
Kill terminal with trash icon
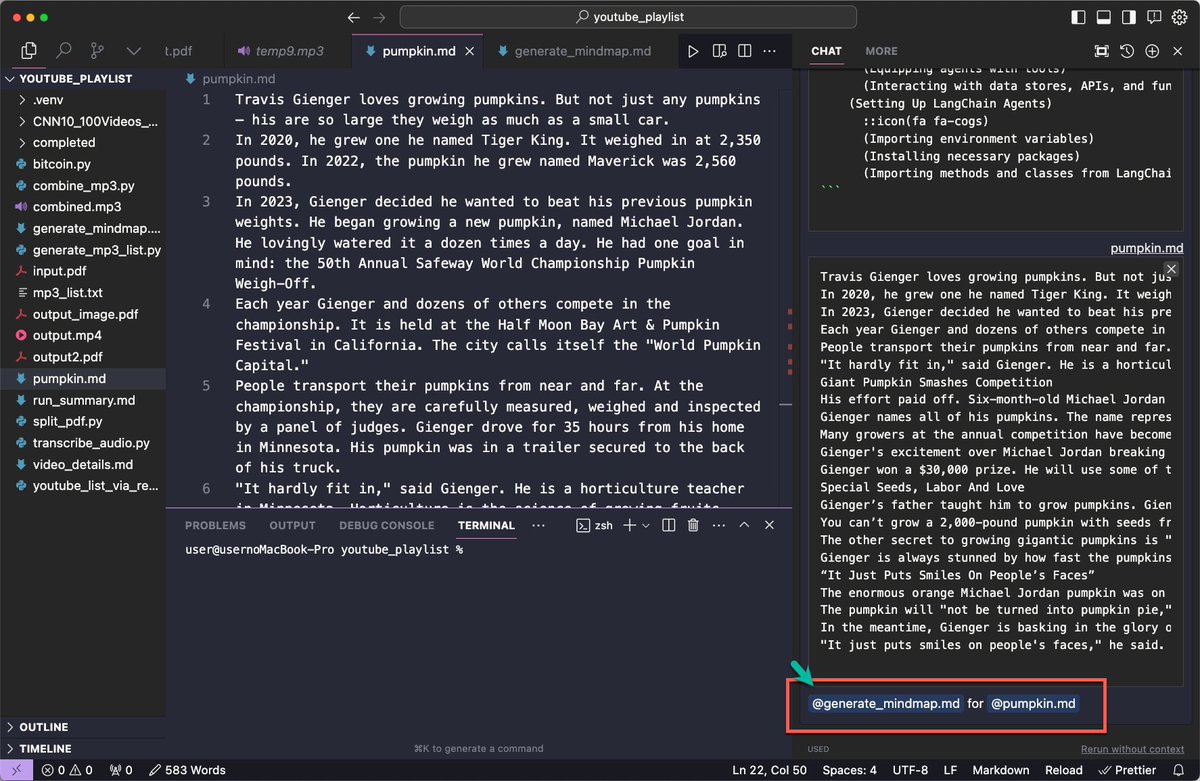click(693, 525)
